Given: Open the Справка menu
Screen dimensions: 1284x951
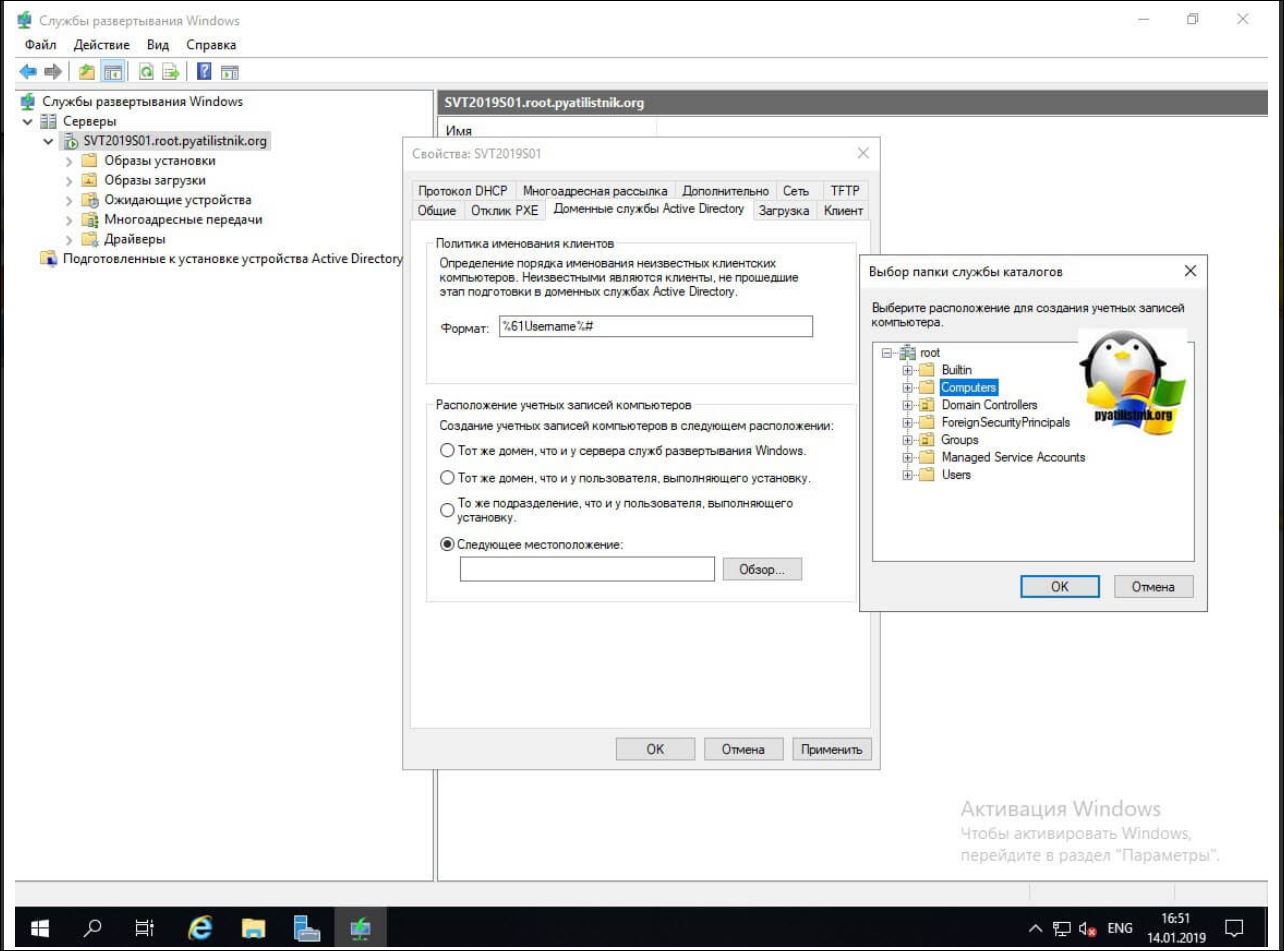Looking at the screenshot, I should tap(211, 45).
